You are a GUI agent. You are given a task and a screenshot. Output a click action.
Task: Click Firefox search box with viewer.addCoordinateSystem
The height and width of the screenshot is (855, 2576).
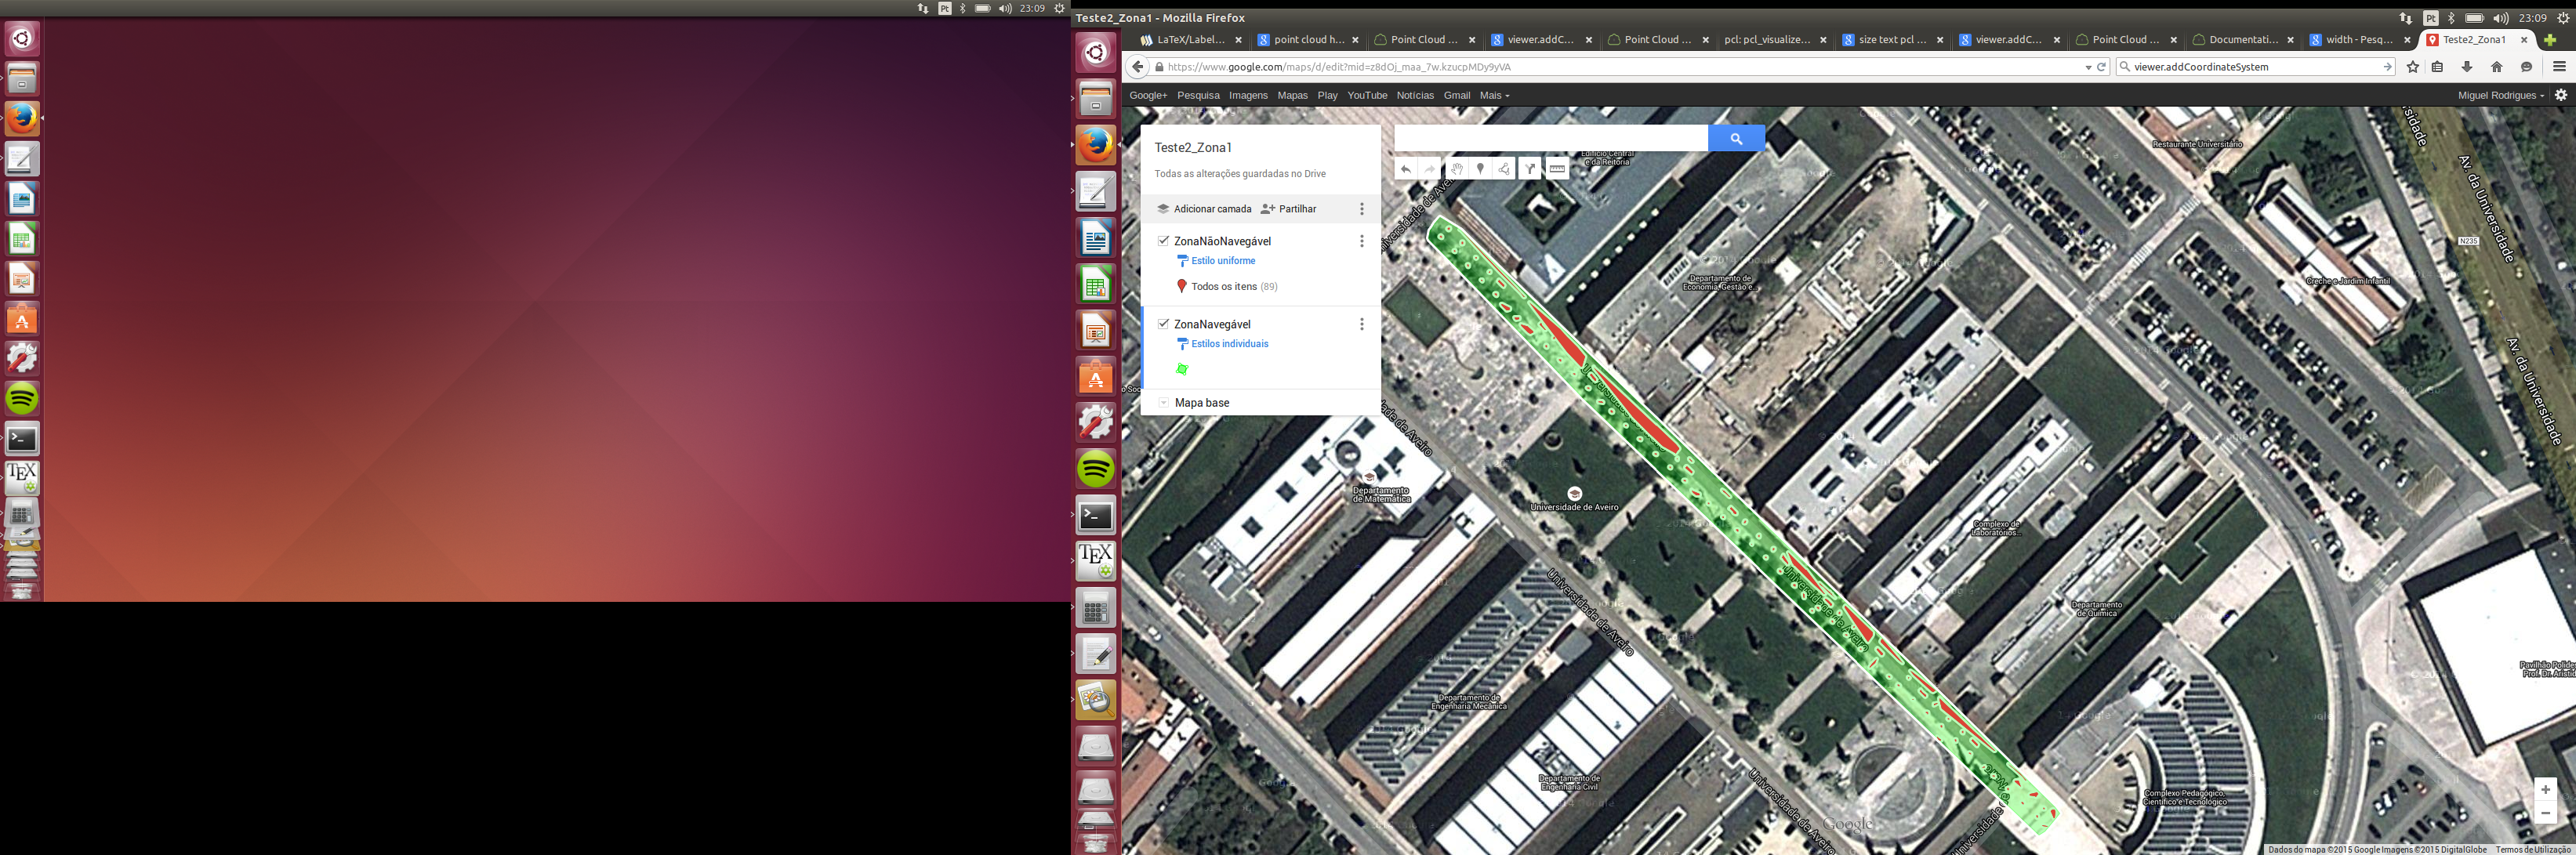coord(2255,67)
